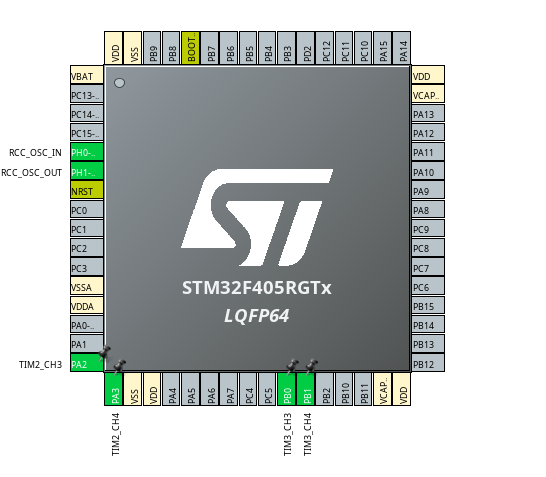The image size is (546, 477).
Task: Pick pin PA14
Action: tap(402, 48)
